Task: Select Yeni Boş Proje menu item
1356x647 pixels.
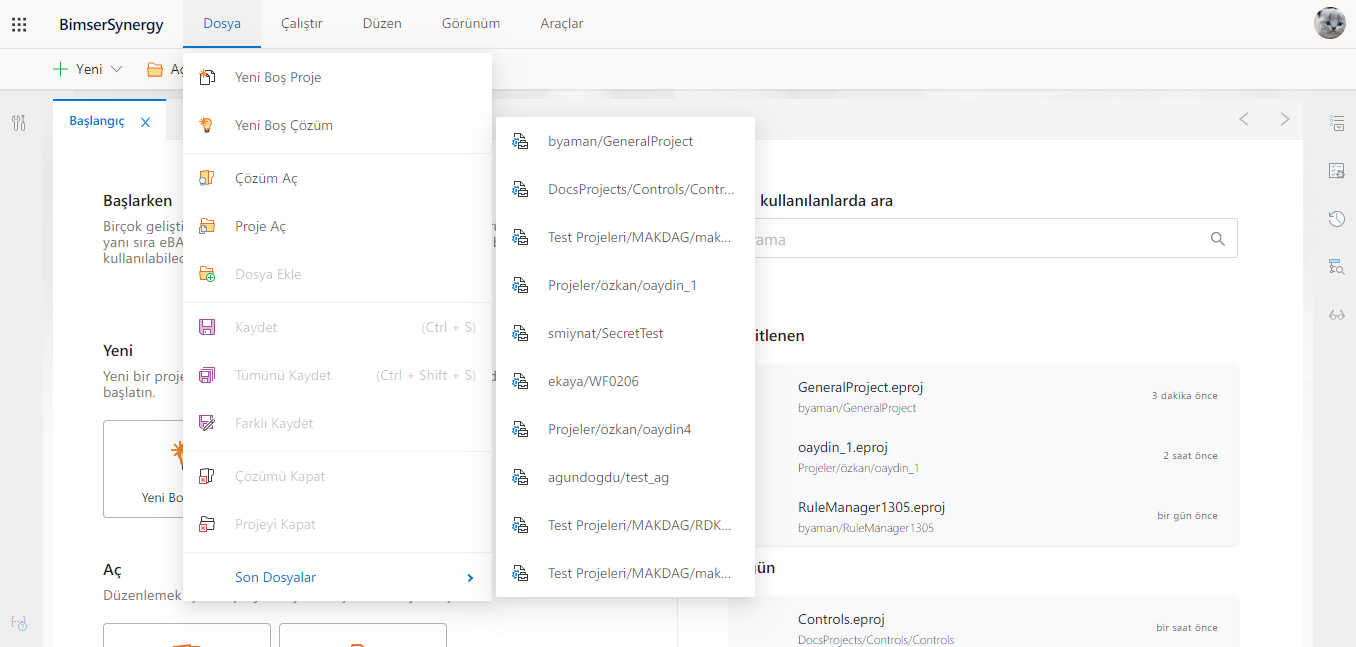Action: pyautogui.click(x=277, y=78)
